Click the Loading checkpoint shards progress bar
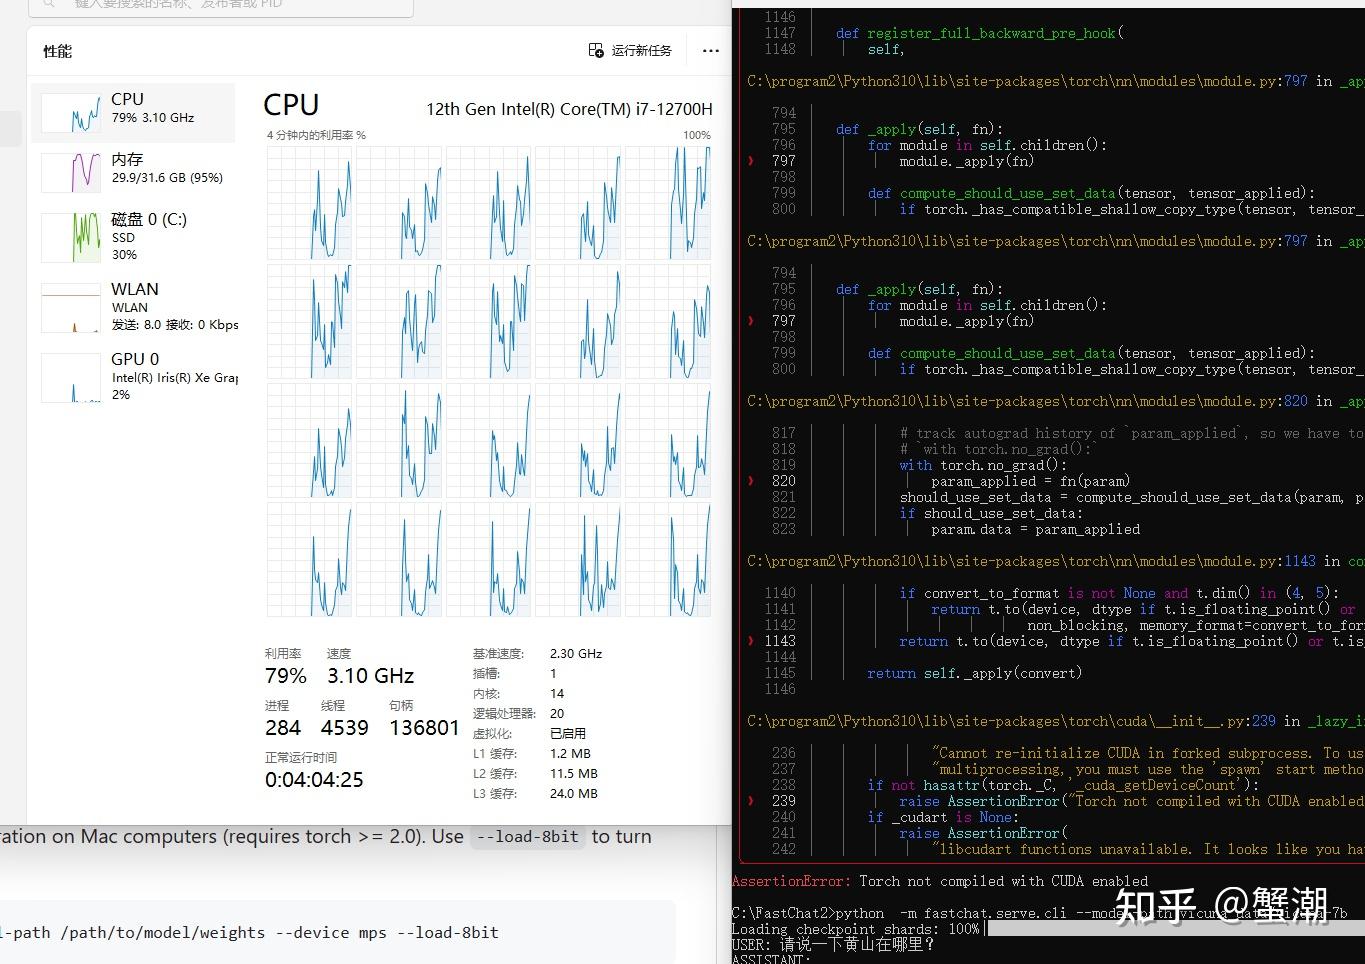The image size is (1365, 964). pos(1176,929)
